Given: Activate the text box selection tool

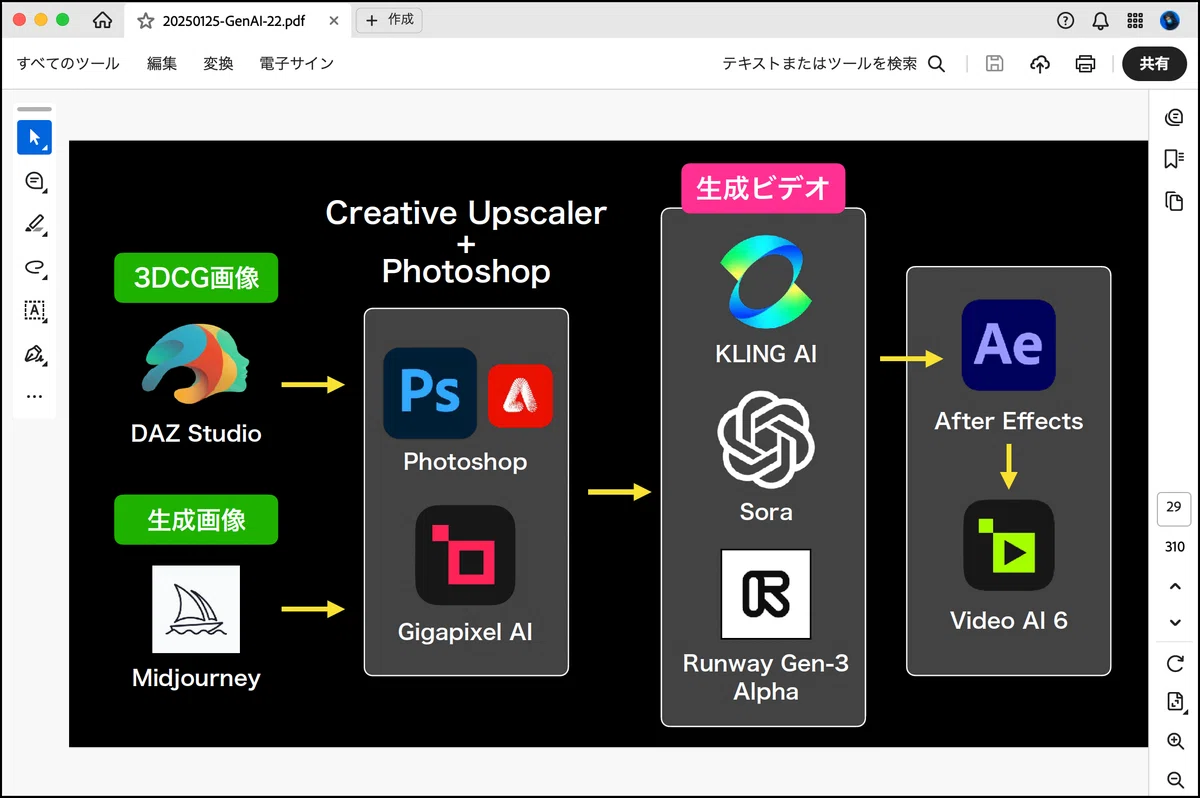Looking at the screenshot, I should pos(34,311).
